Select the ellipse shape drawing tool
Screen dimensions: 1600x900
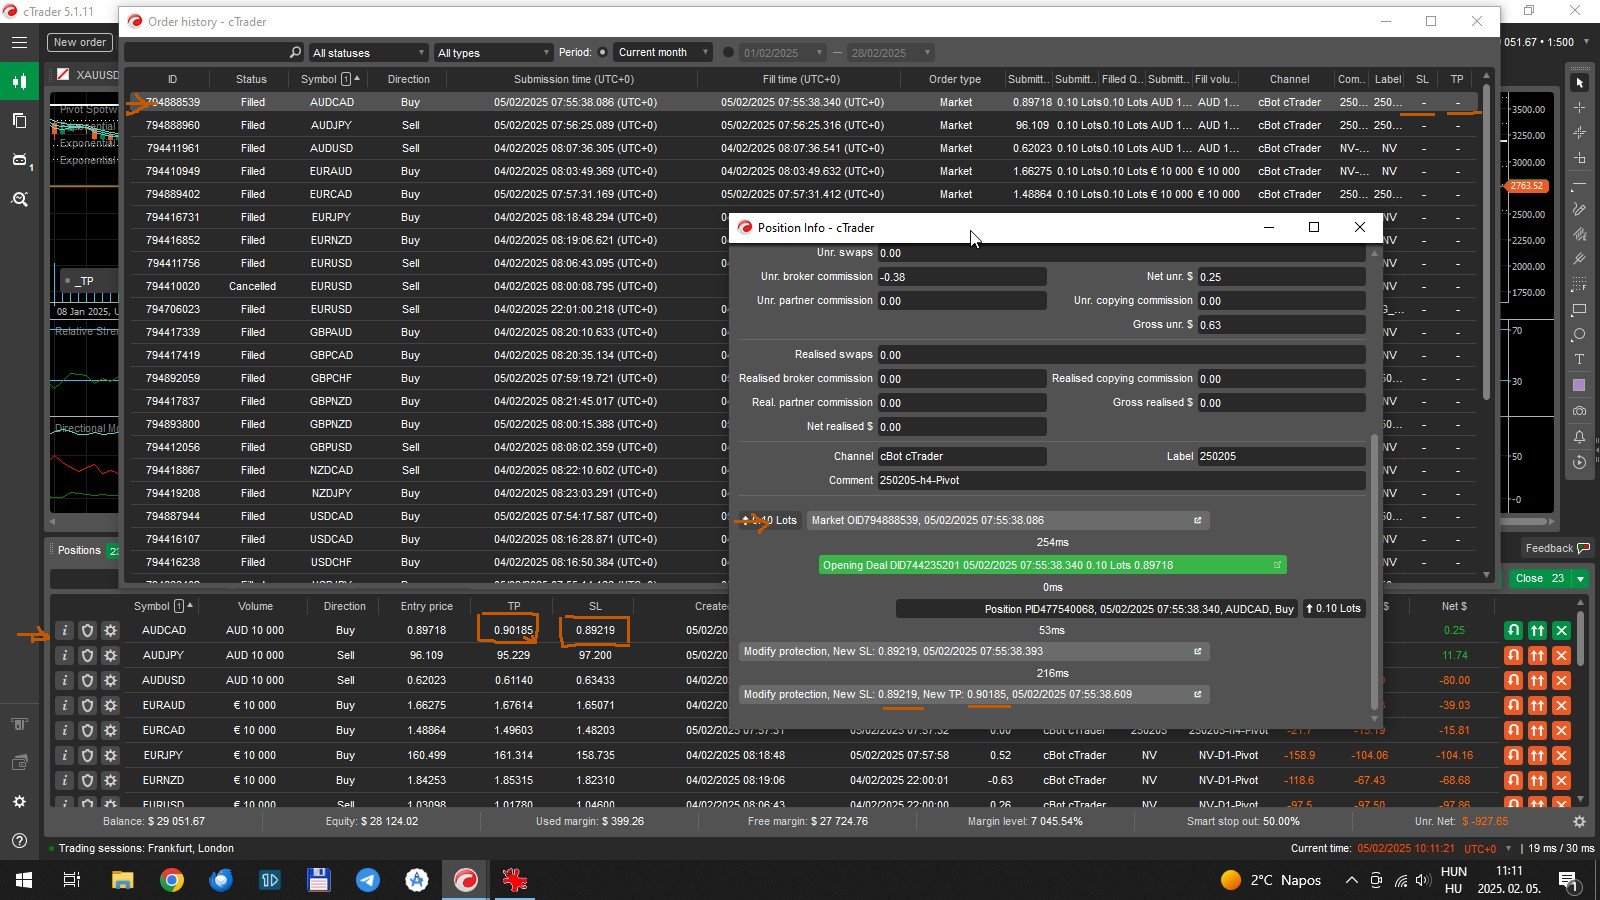[x=1579, y=335]
